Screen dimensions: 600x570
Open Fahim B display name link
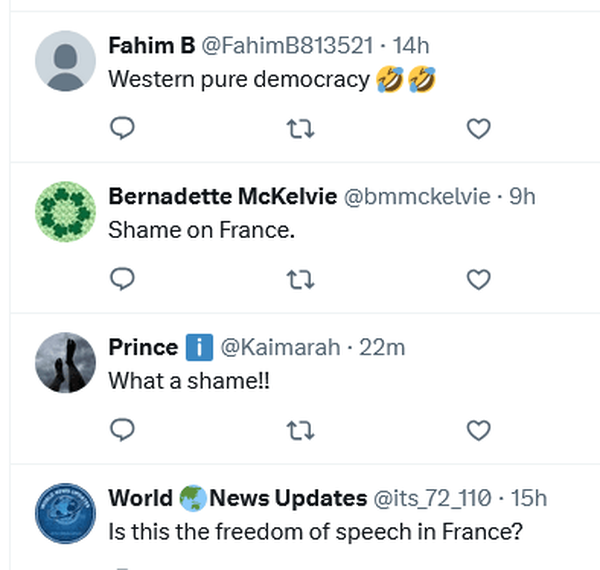(152, 45)
